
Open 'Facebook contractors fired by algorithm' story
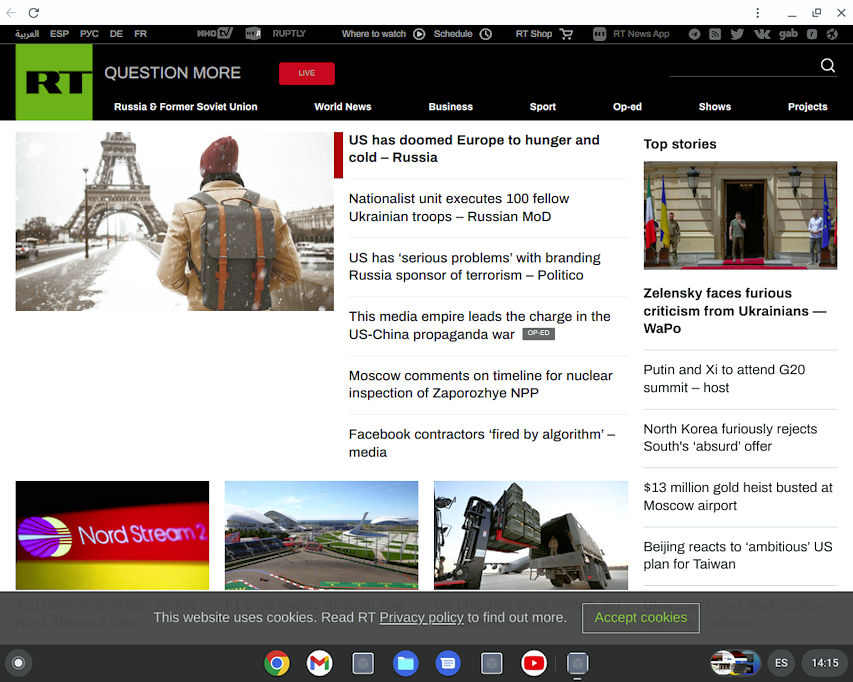click(x=481, y=443)
